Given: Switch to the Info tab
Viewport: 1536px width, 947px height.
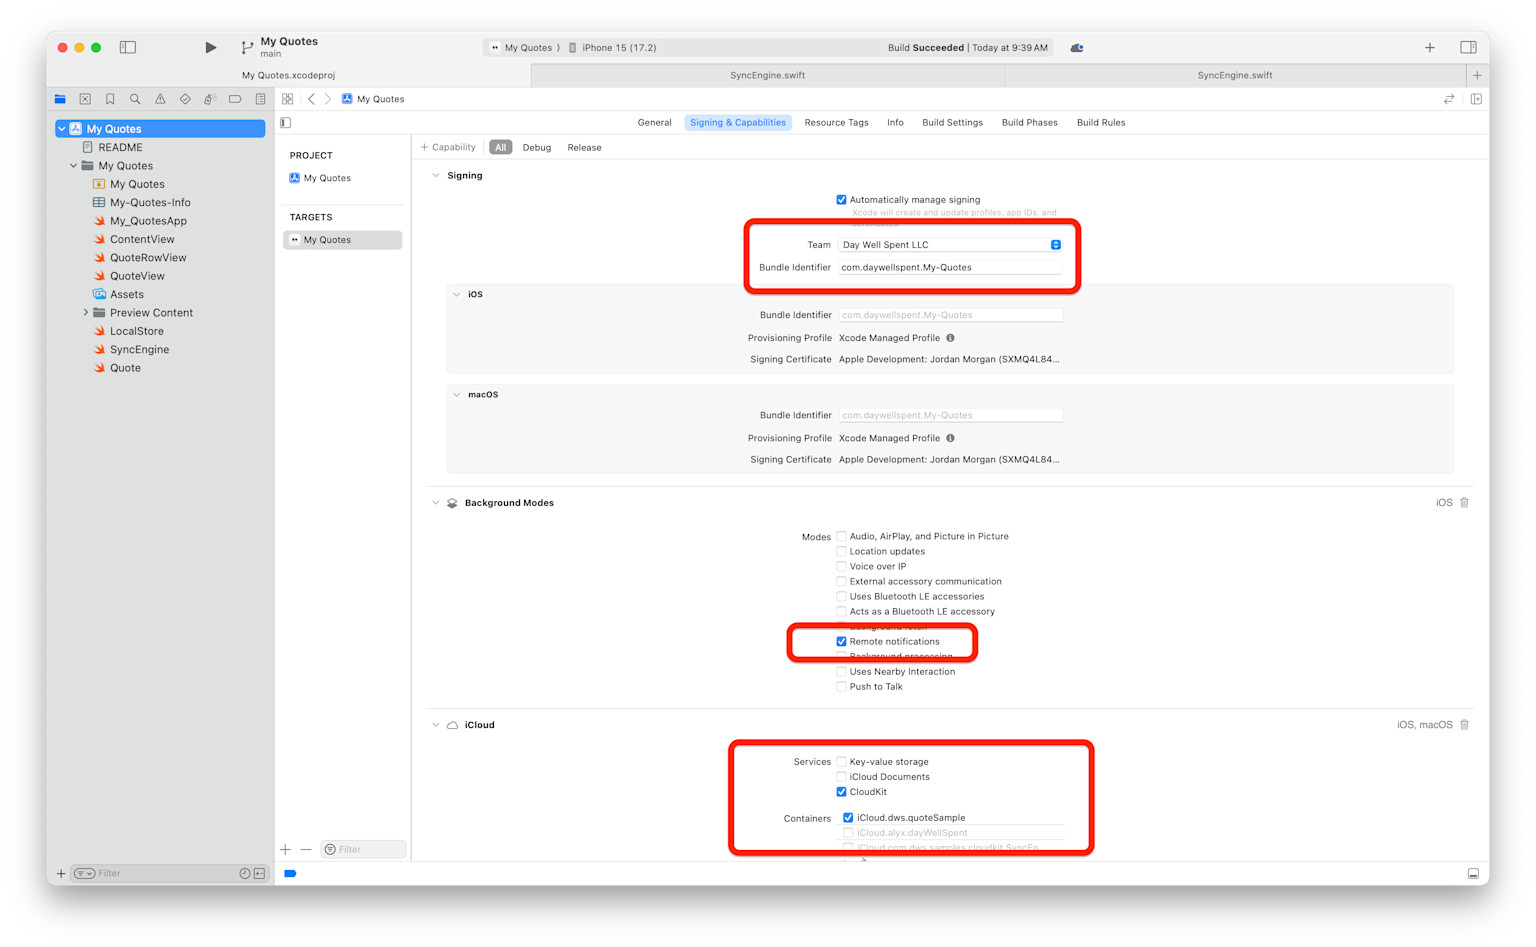Looking at the screenshot, I should tap(895, 123).
